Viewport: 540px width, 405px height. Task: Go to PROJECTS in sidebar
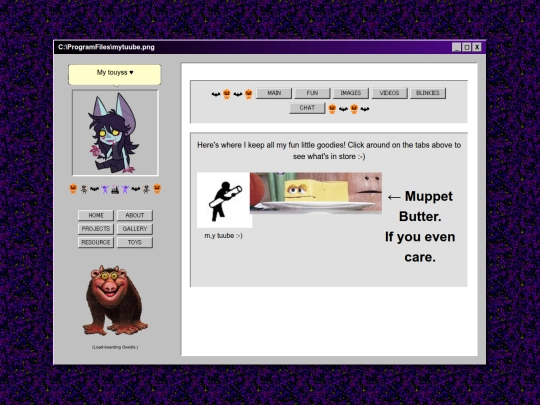point(96,229)
